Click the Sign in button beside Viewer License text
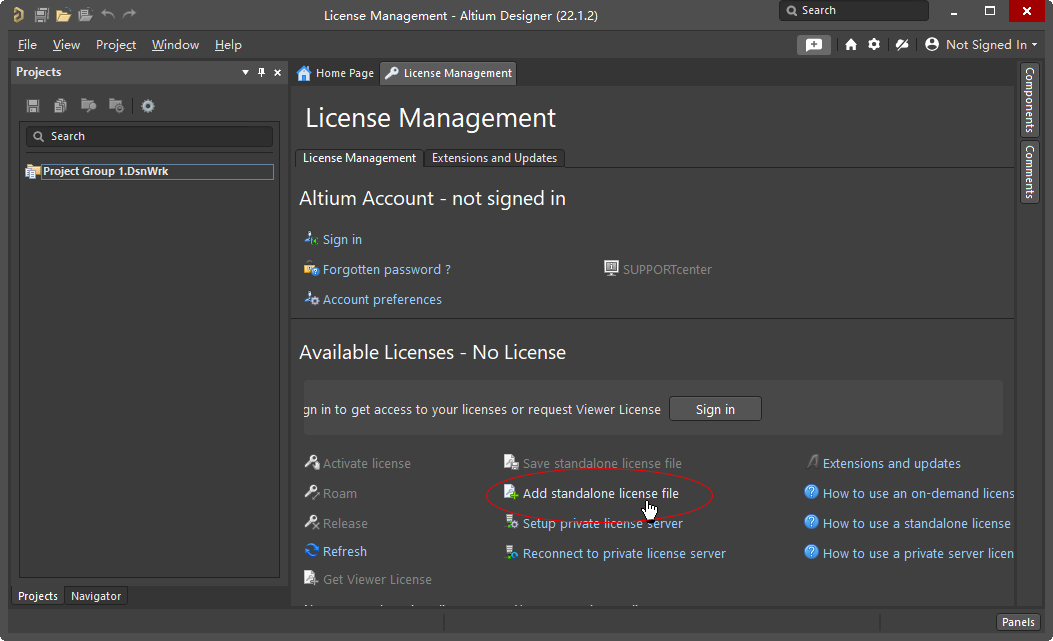Viewport: 1053px width, 641px height. [x=715, y=409]
